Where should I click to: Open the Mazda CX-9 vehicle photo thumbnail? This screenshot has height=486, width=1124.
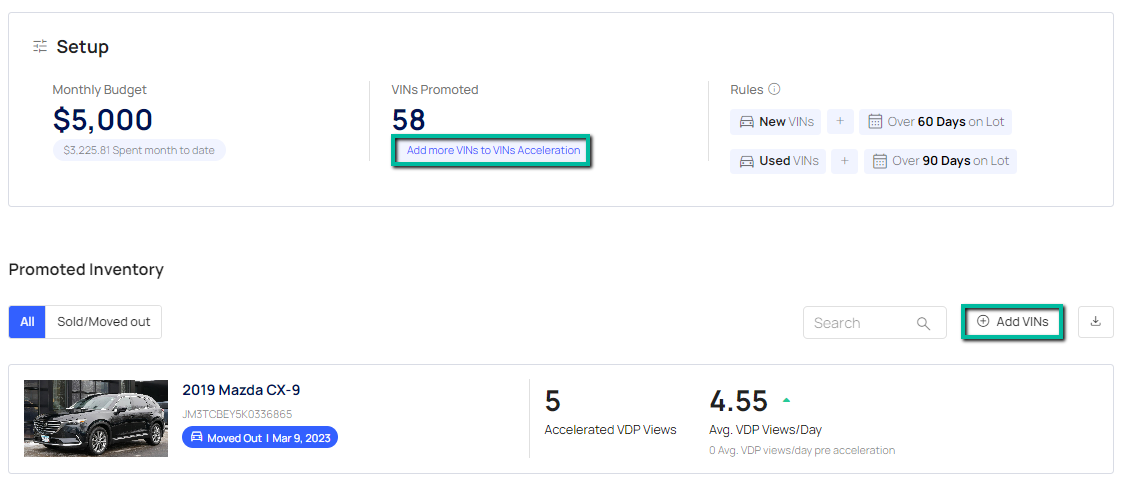96,418
